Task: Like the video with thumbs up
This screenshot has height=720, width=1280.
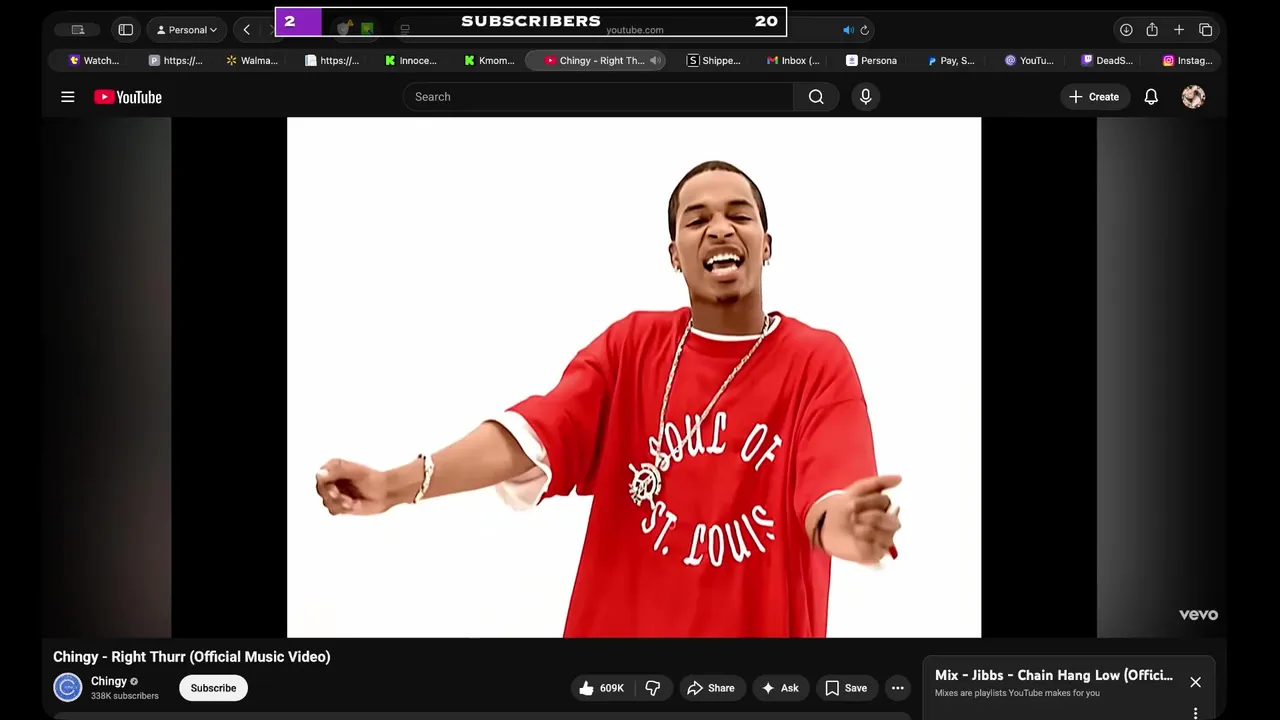Action: point(601,688)
